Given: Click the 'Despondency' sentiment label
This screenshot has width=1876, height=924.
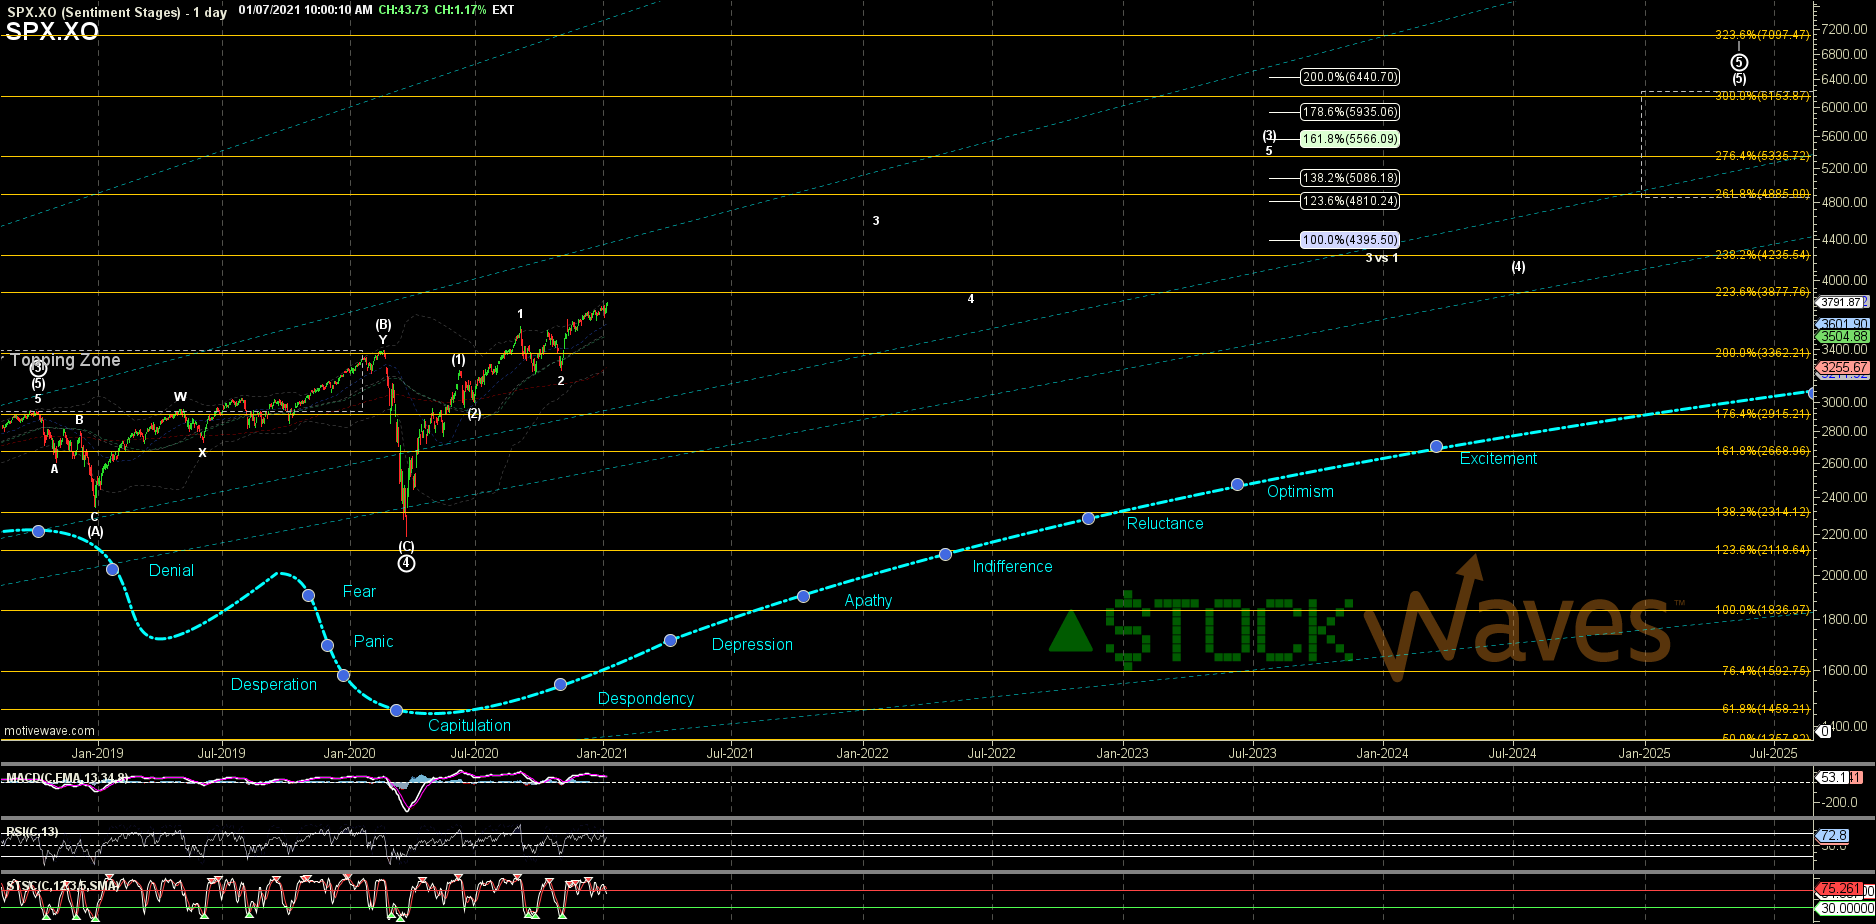Looking at the screenshot, I should (x=645, y=699).
